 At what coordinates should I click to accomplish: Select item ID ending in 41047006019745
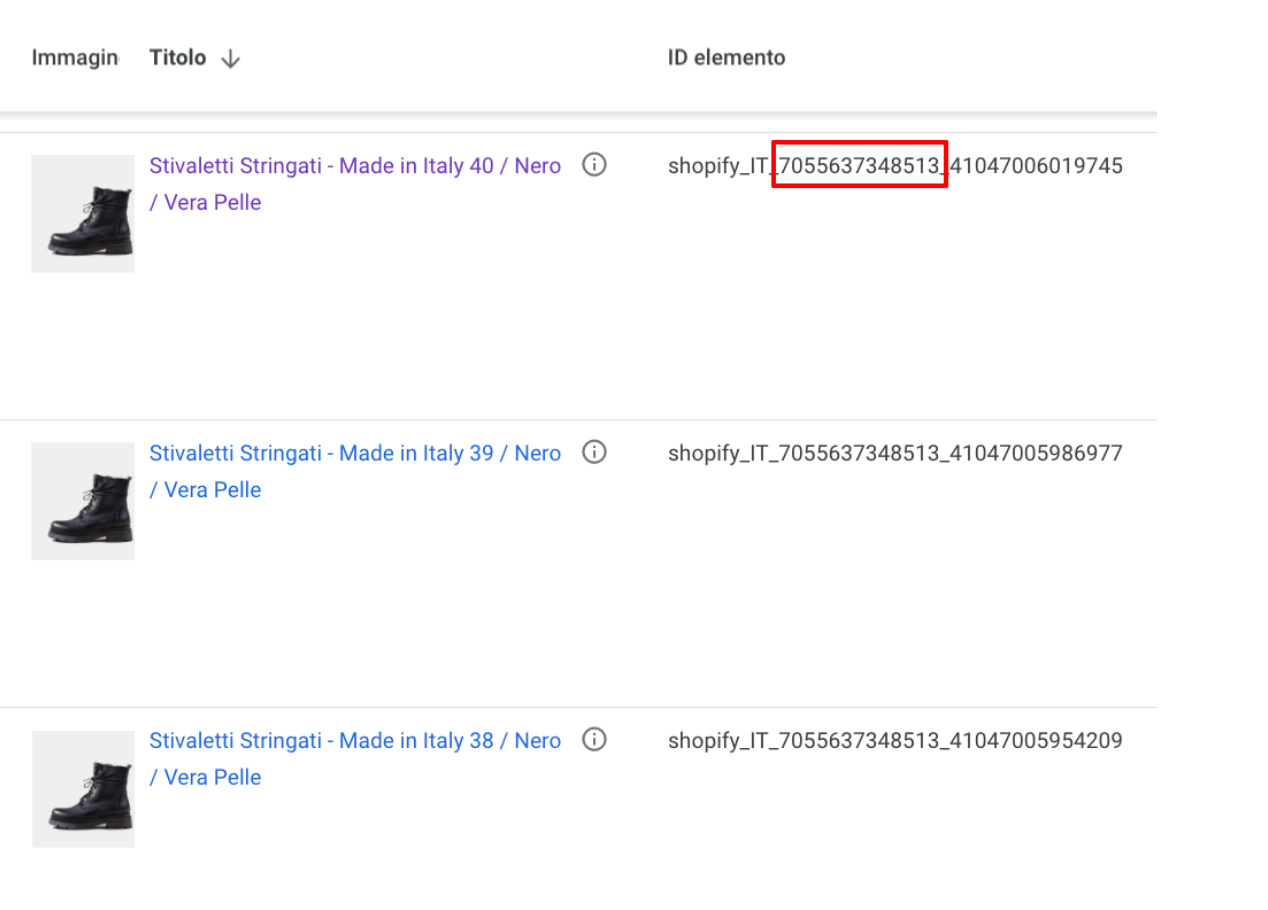(x=895, y=166)
